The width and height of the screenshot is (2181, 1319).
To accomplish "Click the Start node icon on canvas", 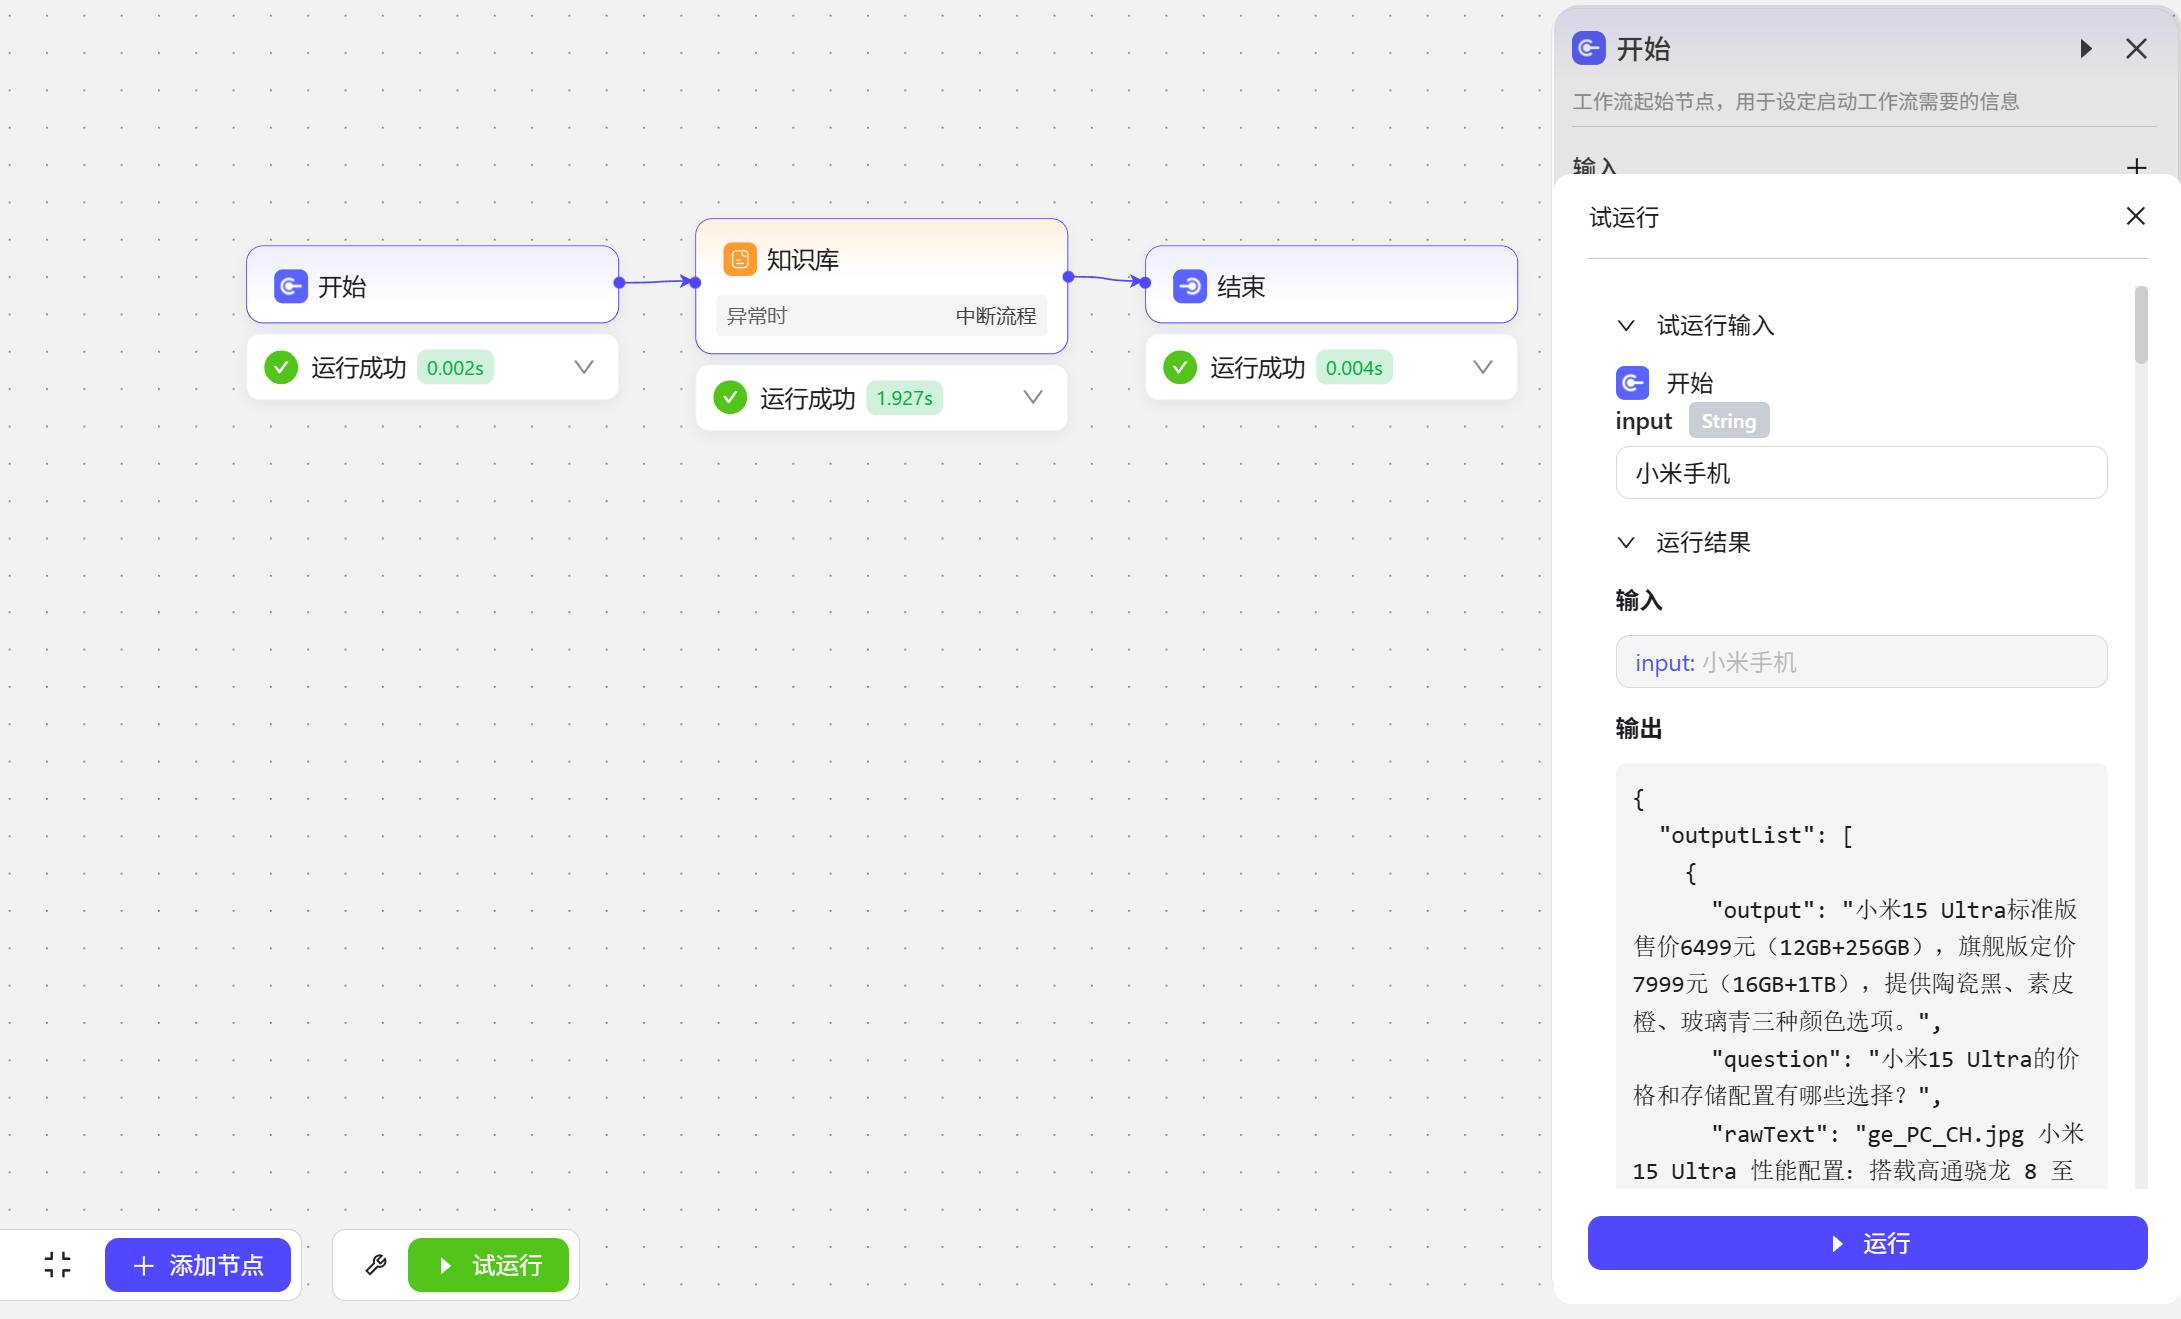I will 291,287.
